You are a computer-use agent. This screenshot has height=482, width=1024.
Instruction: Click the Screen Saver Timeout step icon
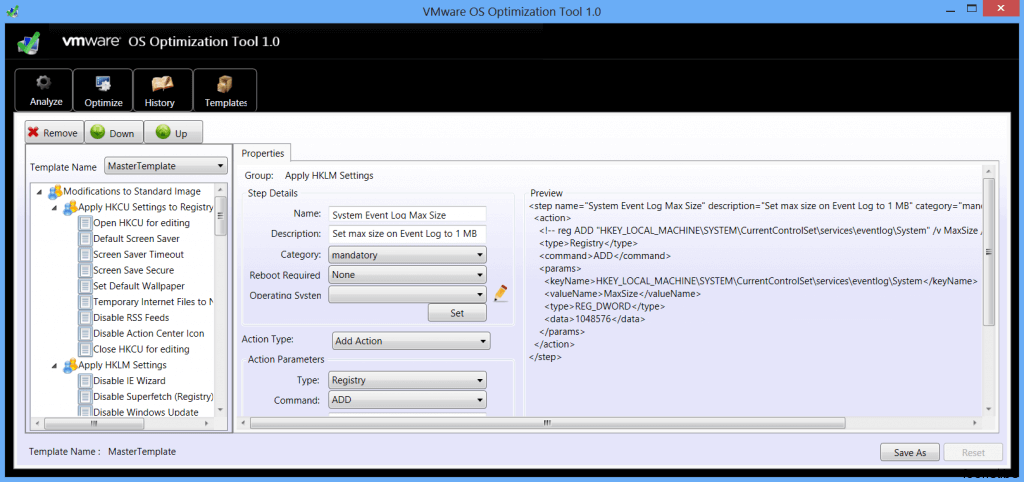[84, 254]
